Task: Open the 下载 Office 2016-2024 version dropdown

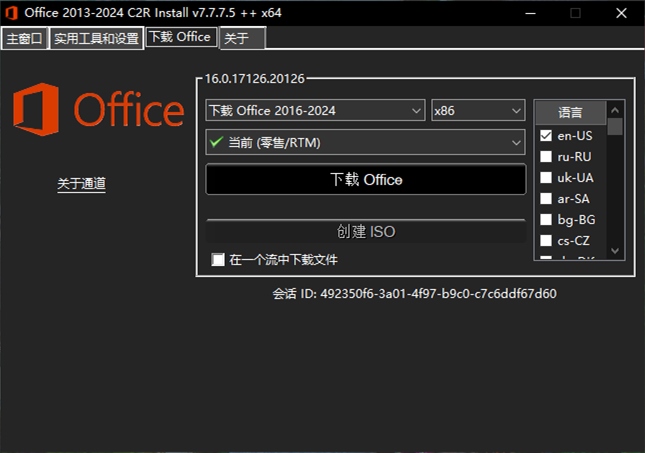Action: (x=315, y=110)
